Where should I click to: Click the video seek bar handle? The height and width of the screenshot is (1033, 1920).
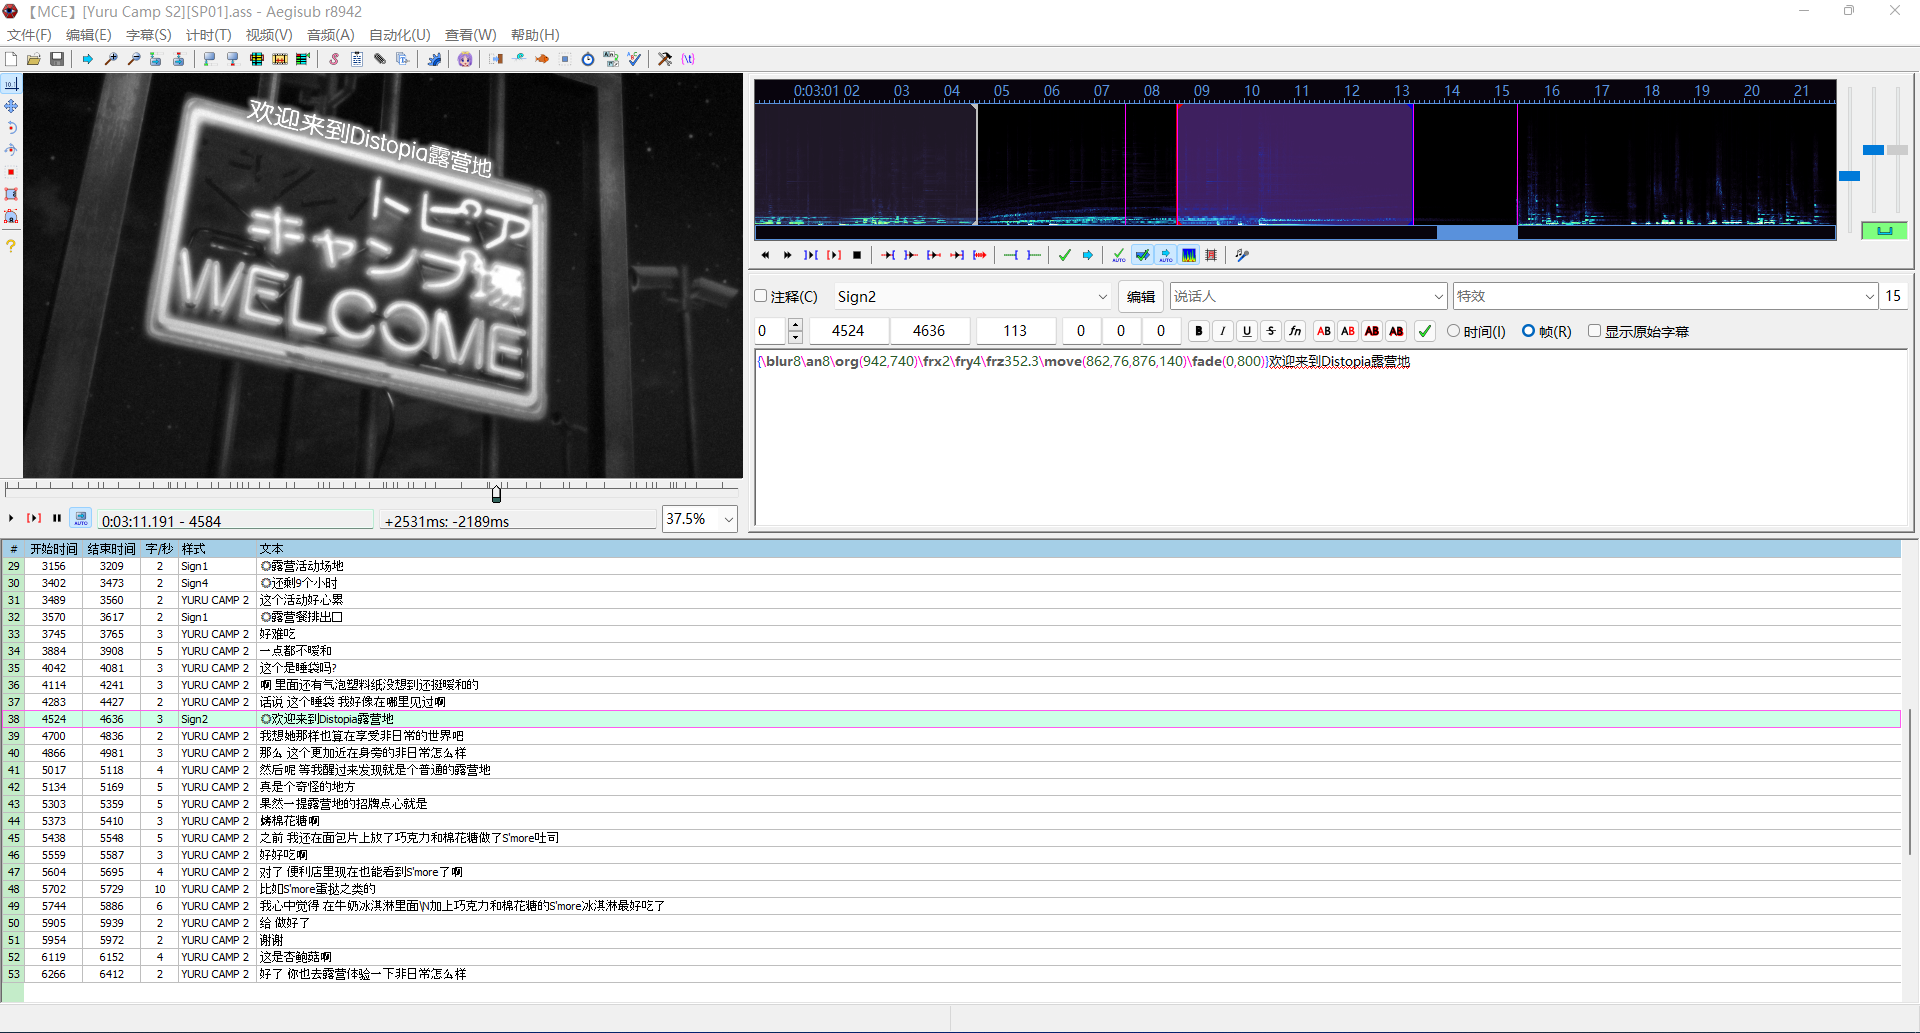click(496, 493)
